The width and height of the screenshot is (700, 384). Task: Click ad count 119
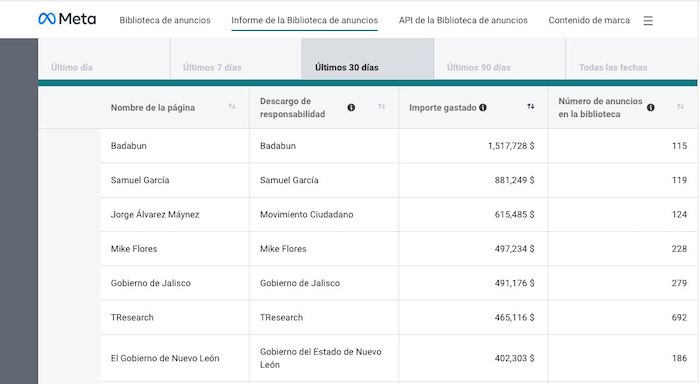click(x=679, y=180)
